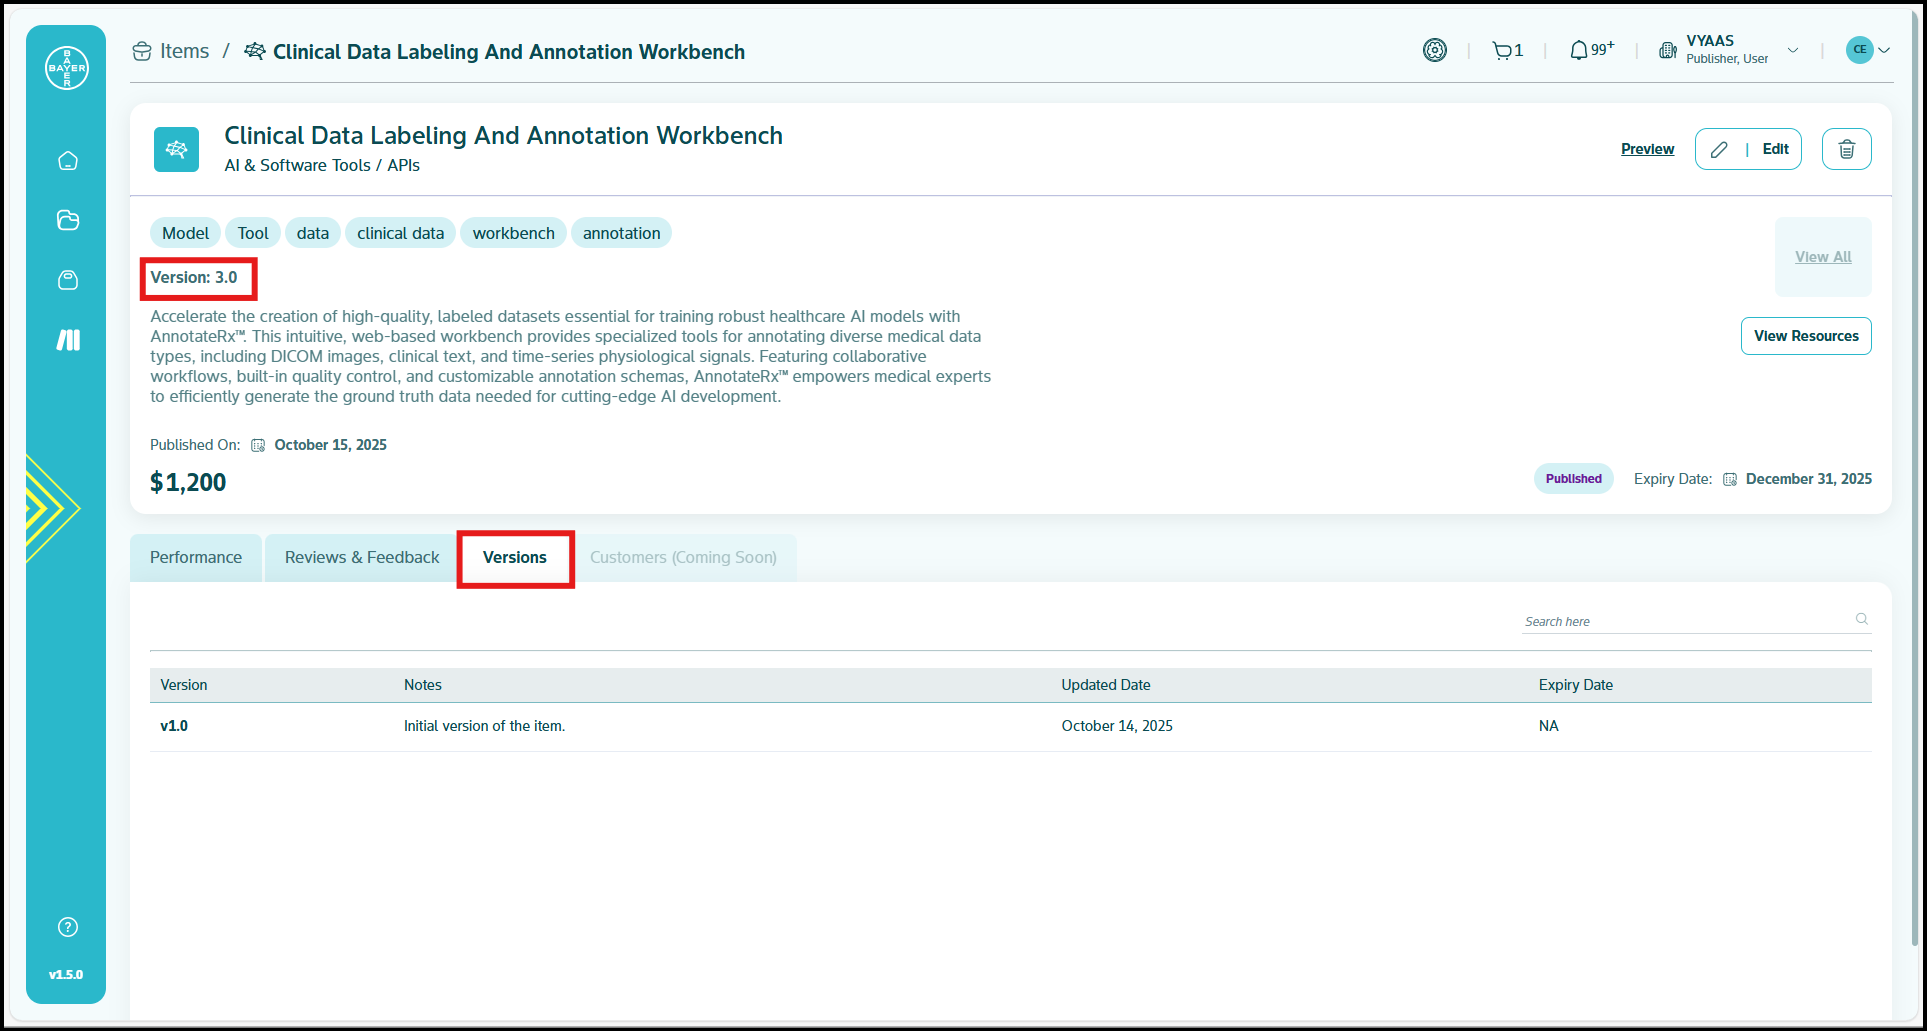Image resolution: width=1927 pixels, height=1031 pixels.
Task: Open the shopping cart in header
Action: click(1506, 51)
